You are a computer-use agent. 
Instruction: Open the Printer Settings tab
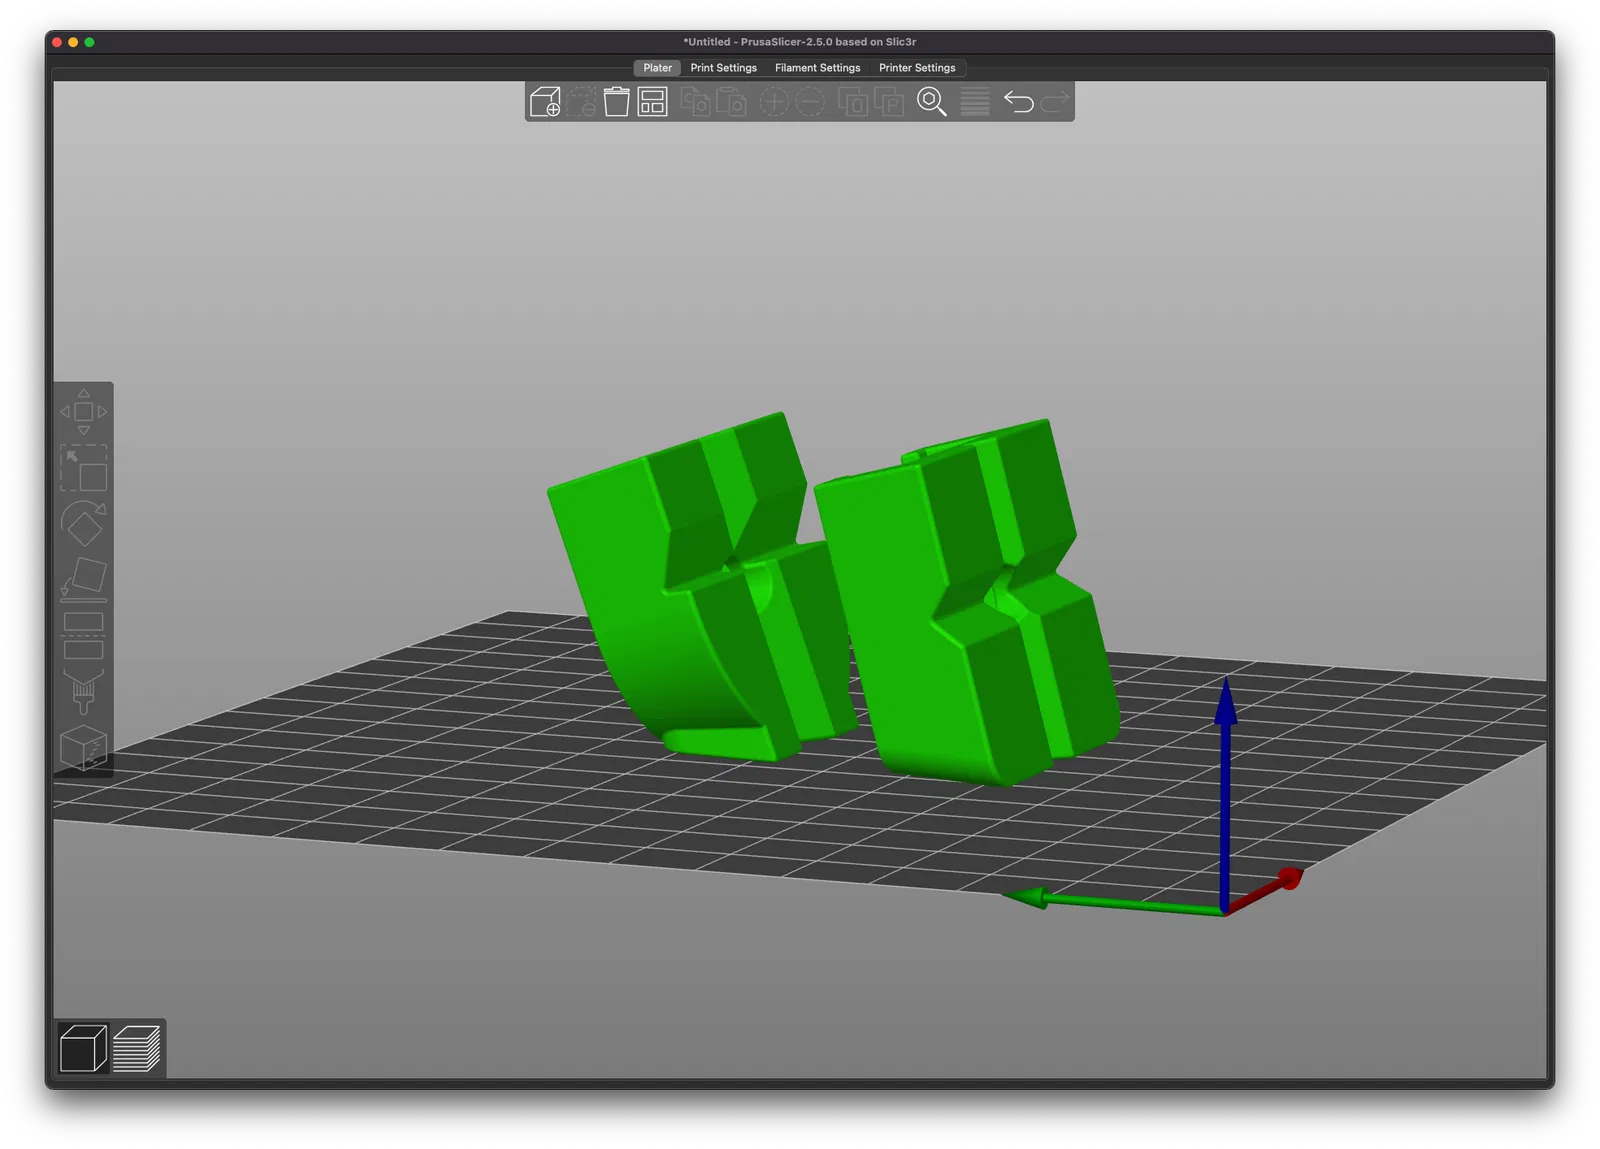pos(917,68)
